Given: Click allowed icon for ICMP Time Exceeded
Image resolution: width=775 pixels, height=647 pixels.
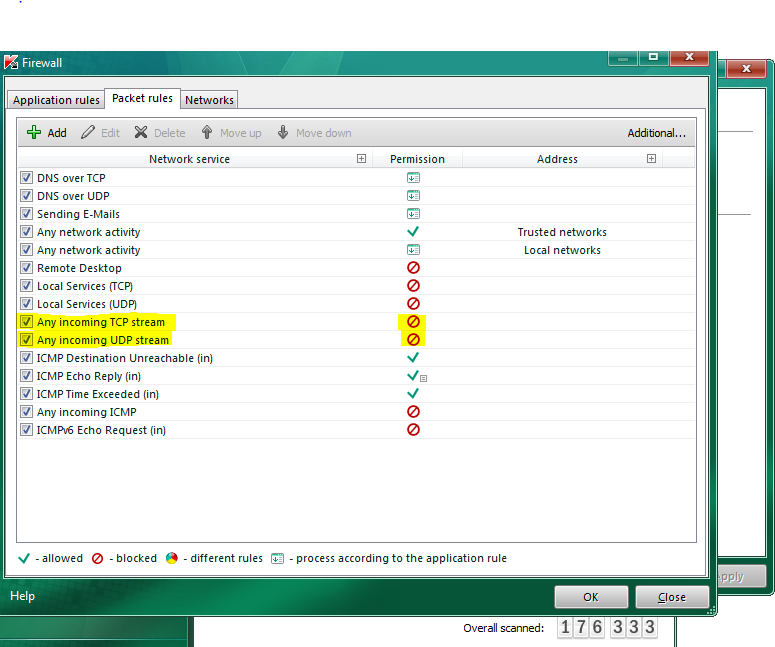Looking at the screenshot, I should 413,393.
